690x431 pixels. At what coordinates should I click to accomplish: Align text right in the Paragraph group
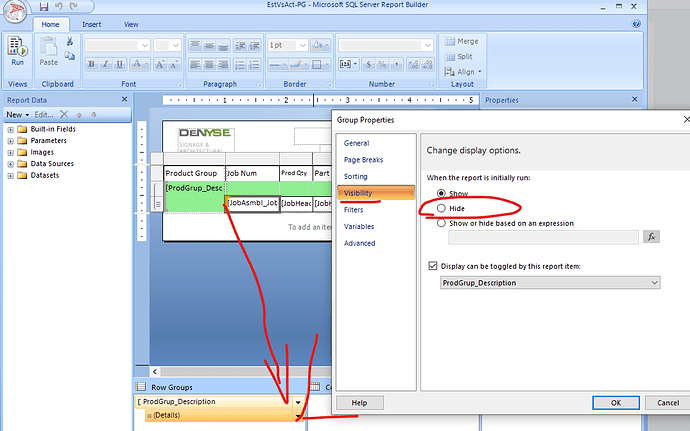(x=223, y=65)
